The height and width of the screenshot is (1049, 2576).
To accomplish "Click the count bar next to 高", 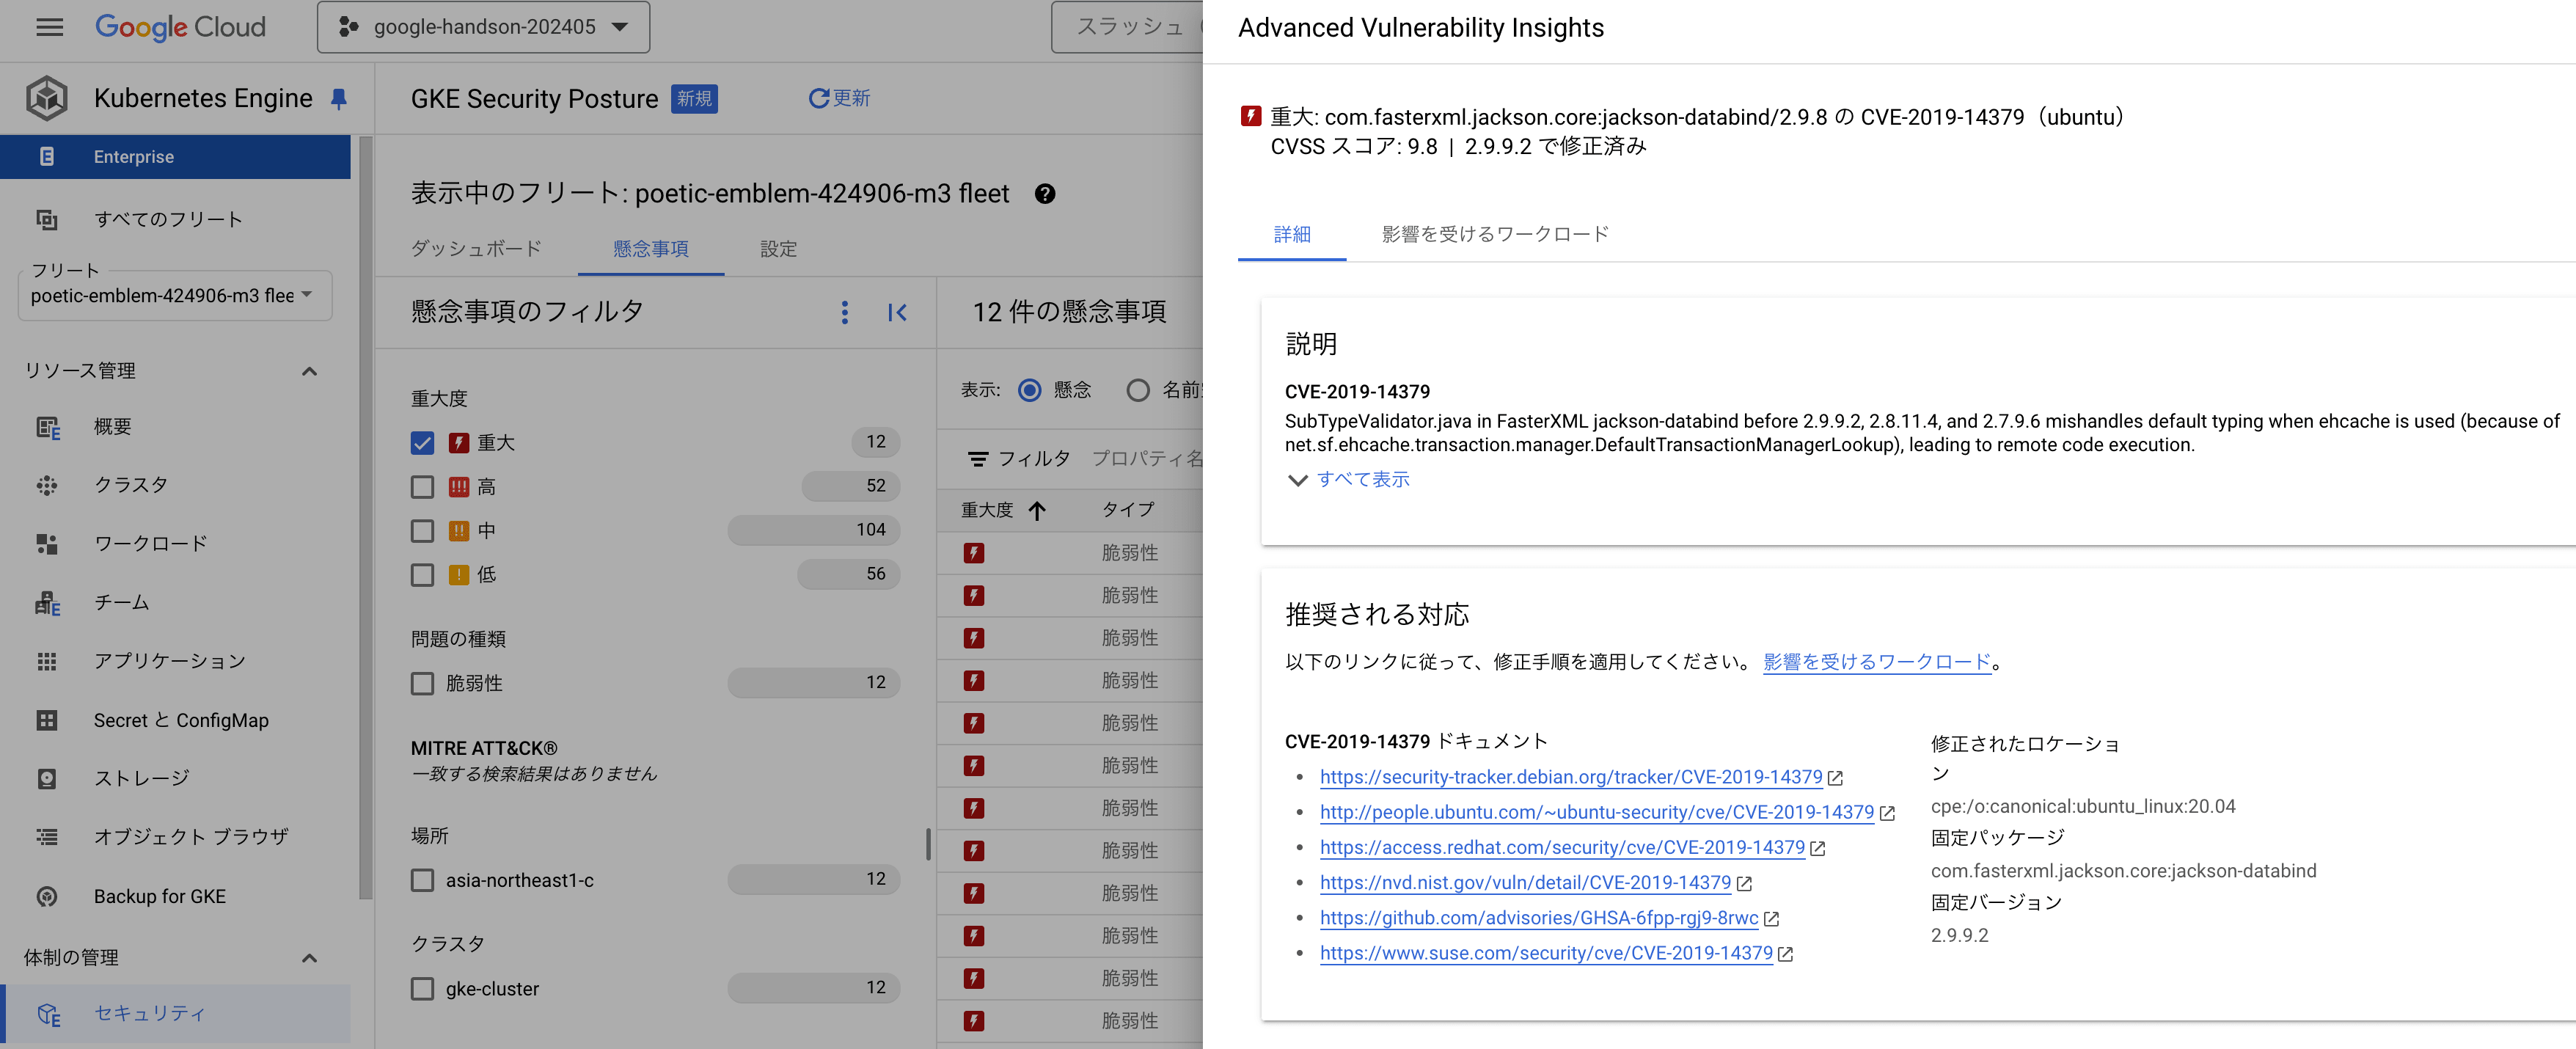I will click(851, 486).
